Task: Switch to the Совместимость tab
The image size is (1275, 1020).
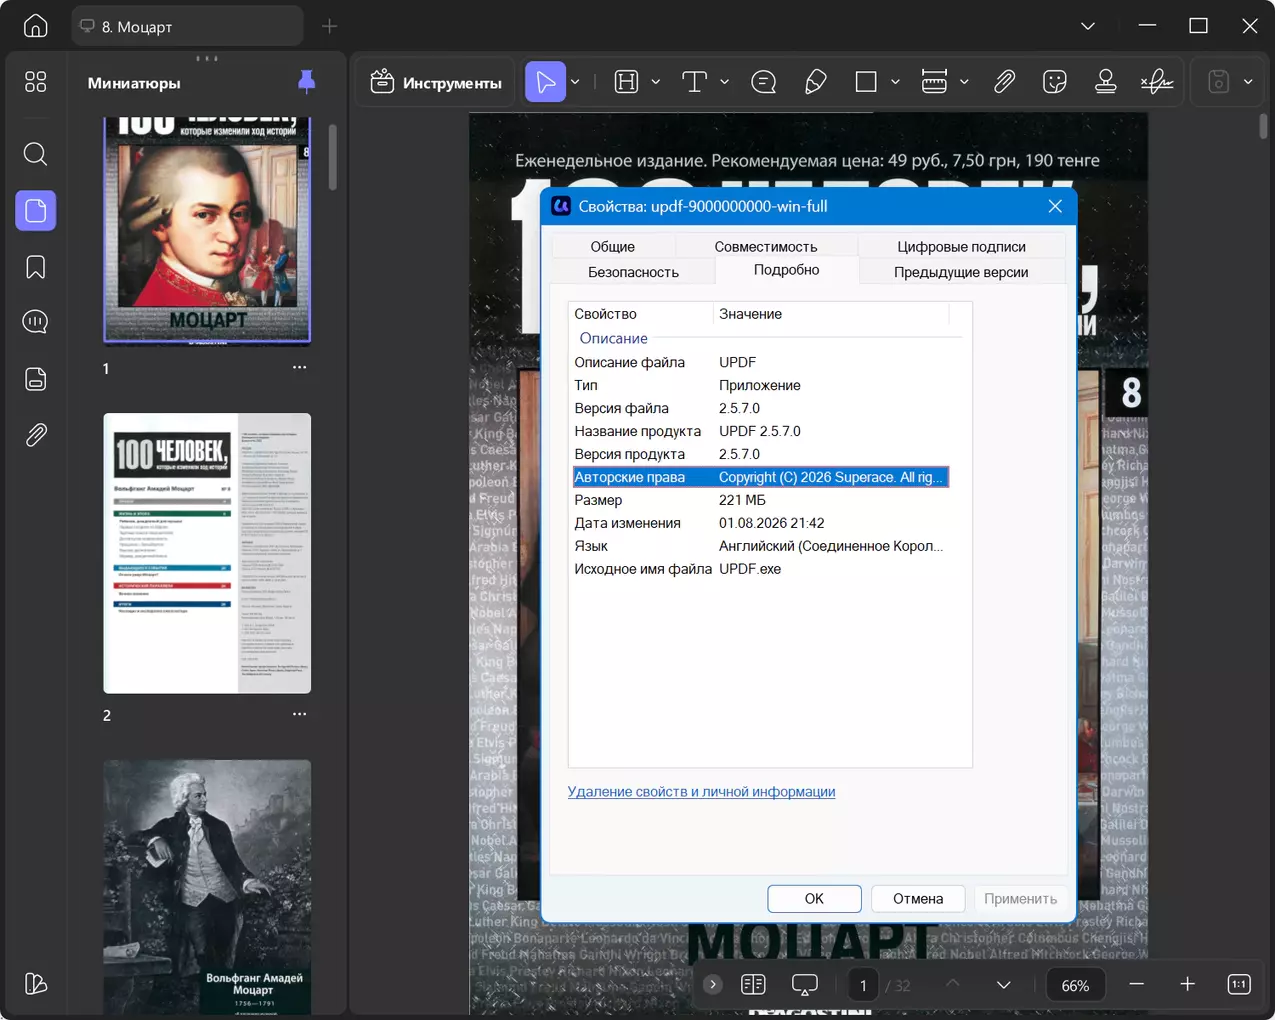Action: (x=766, y=246)
